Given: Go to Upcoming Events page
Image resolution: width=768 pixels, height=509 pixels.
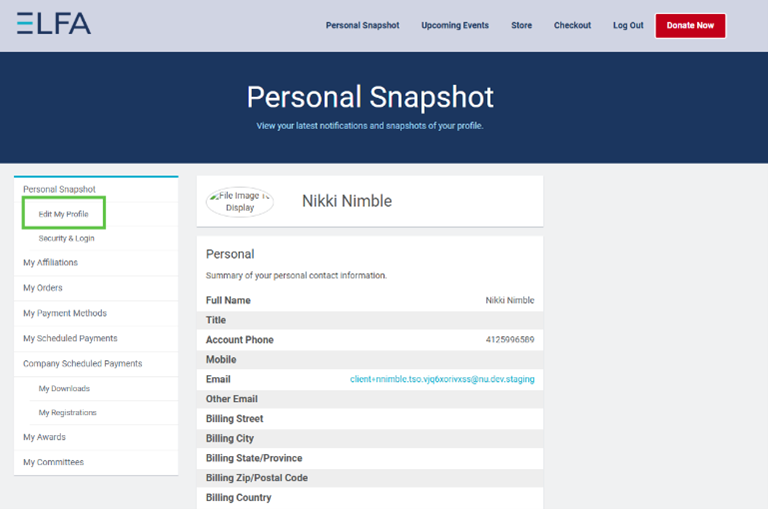Looking at the screenshot, I should [455, 25].
